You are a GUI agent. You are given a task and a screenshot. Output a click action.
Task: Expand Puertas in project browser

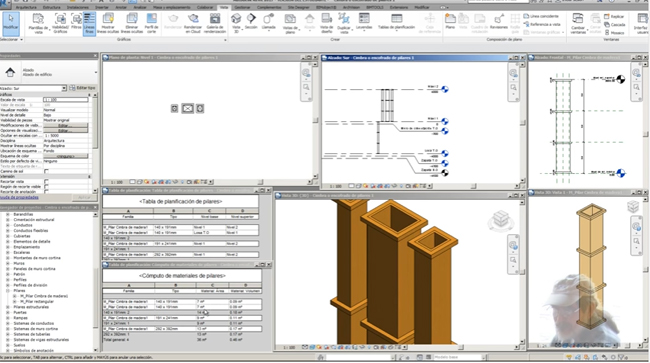coord(7,312)
